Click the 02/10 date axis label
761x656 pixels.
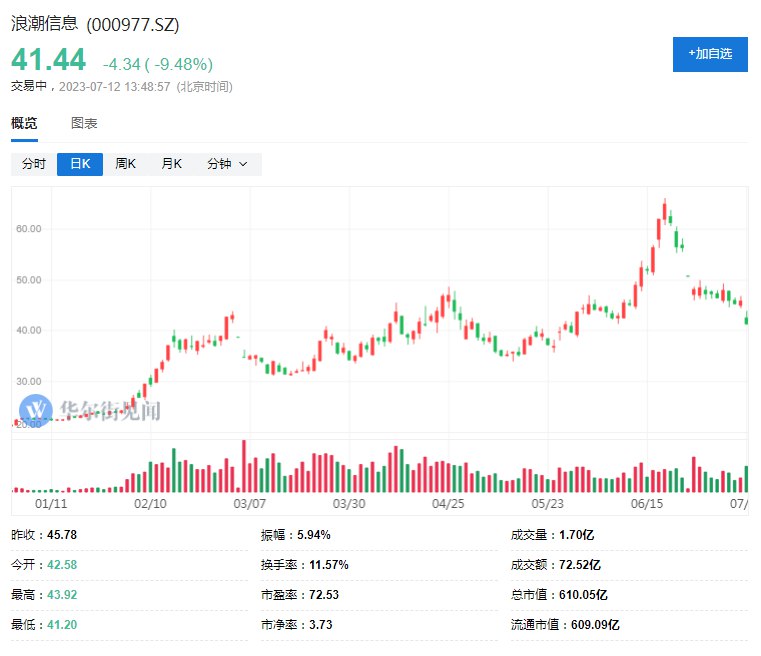pos(150,504)
